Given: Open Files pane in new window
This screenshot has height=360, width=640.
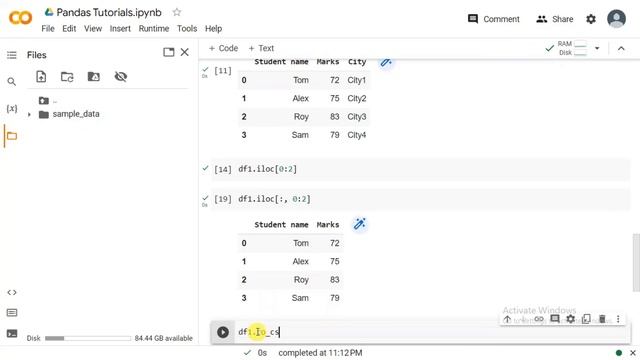Looking at the screenshot, I should tap(169, 52).
